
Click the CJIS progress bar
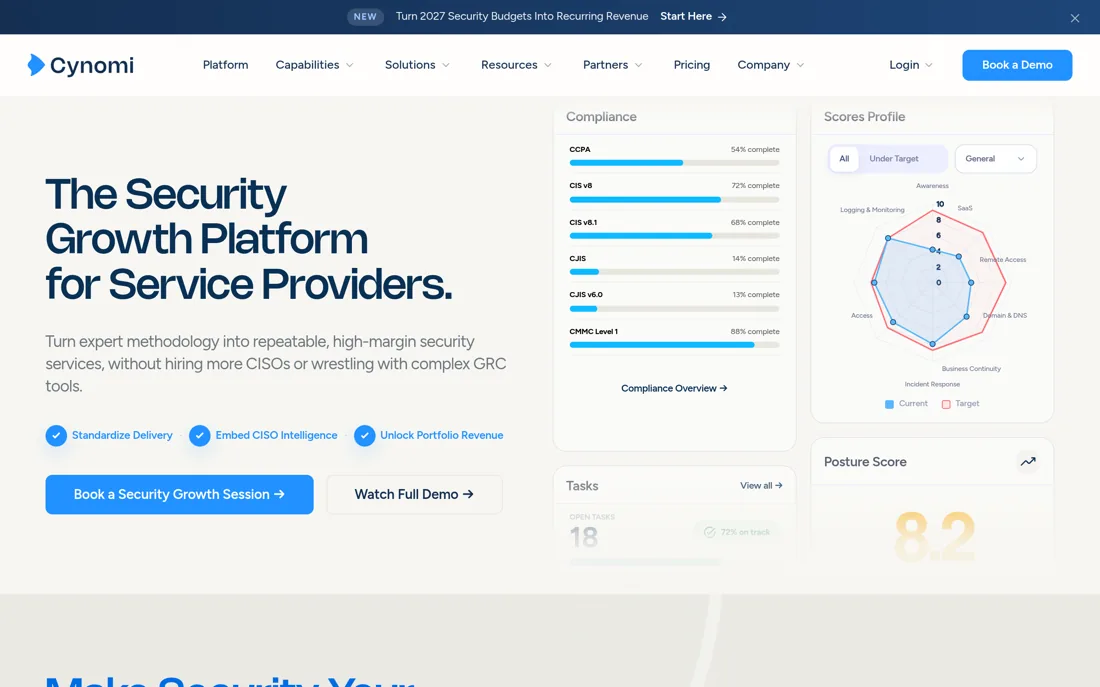674,272
